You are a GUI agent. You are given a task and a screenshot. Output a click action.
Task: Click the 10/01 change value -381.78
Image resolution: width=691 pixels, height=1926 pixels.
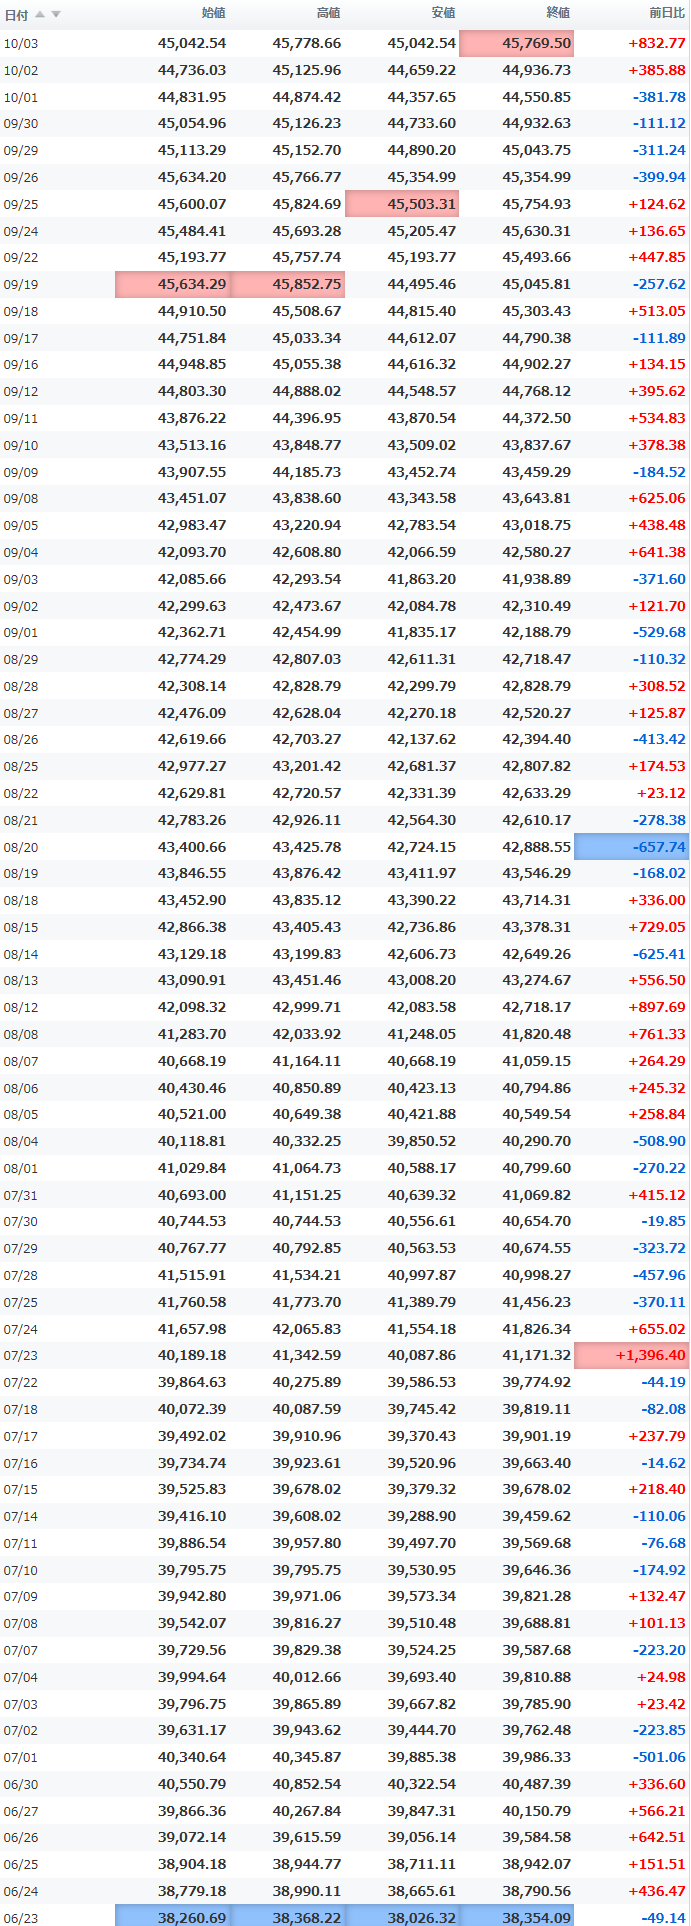click(659, 97)
